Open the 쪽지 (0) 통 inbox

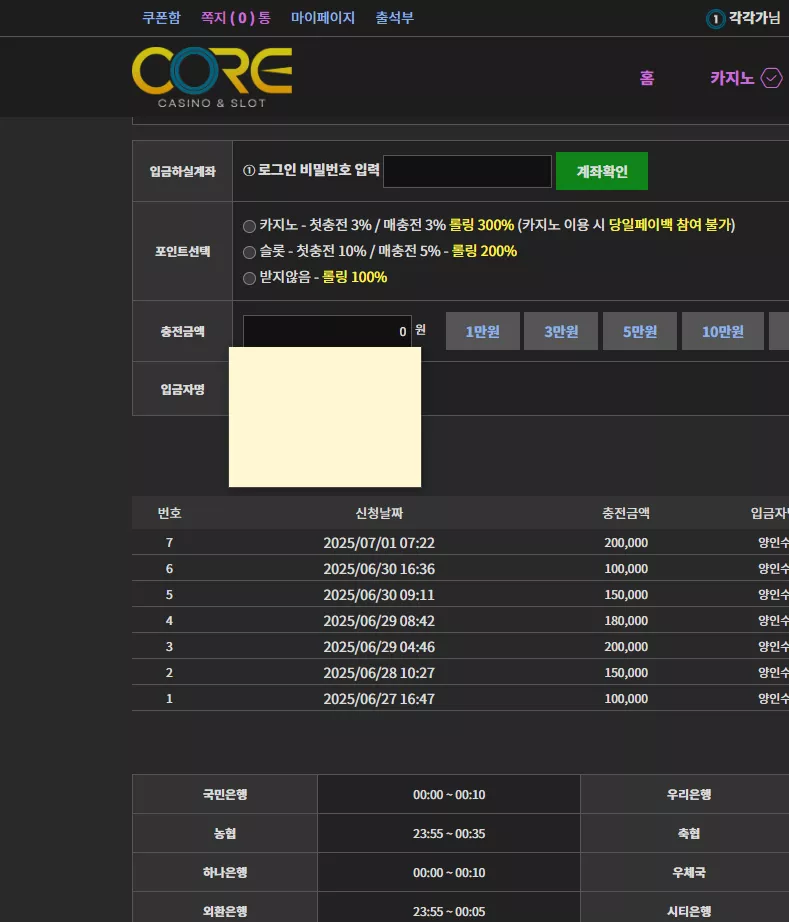point(236,18)
